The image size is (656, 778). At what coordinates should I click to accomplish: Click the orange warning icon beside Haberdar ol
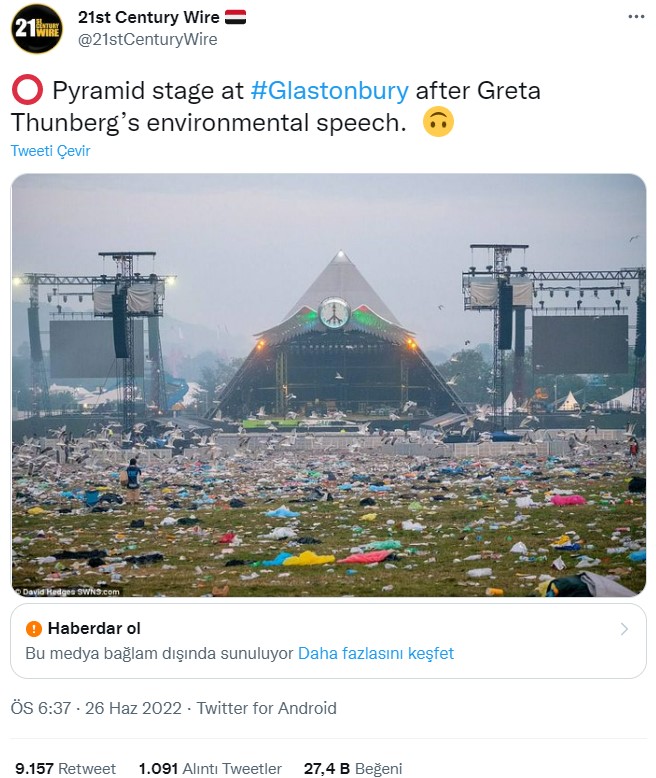pos(34,629)
